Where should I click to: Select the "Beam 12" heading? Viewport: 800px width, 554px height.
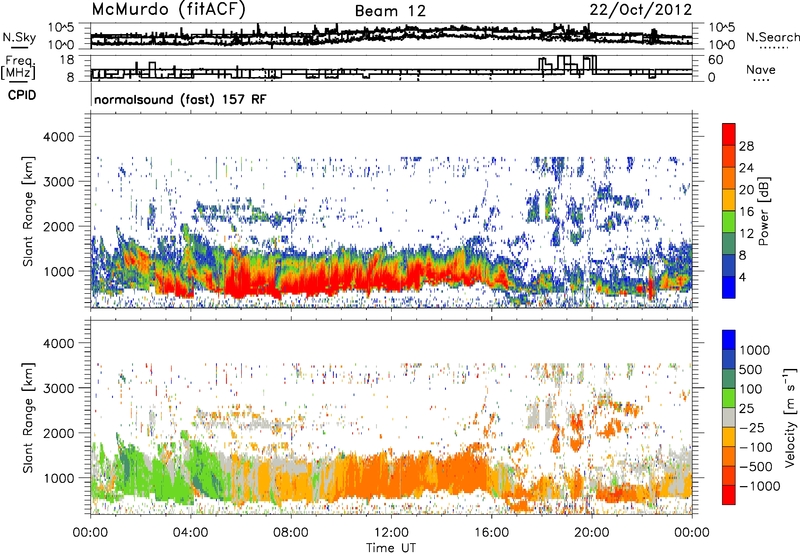pos(390,11)
